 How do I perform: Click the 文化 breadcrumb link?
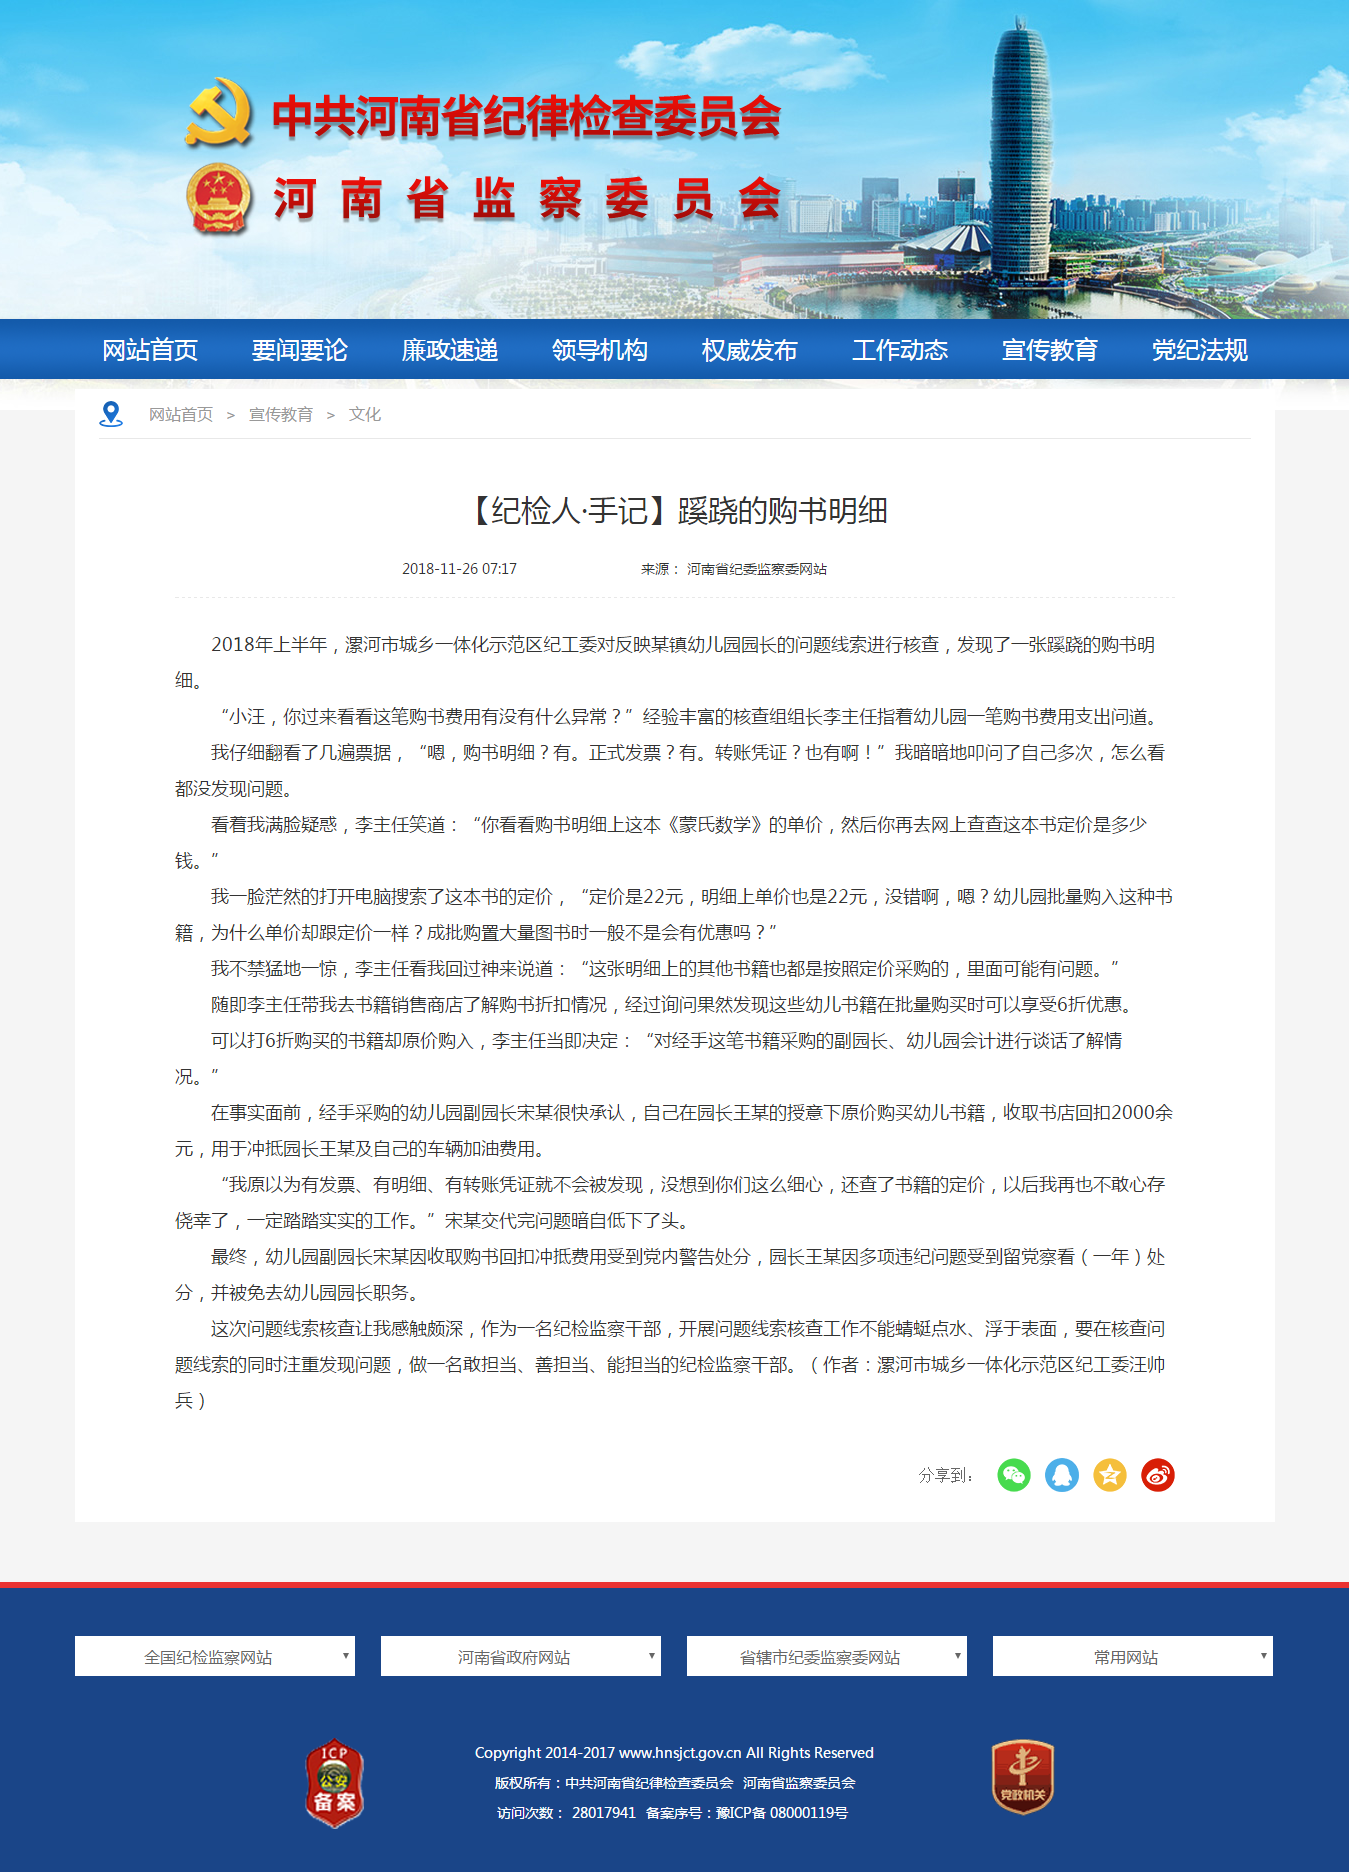[x=365, y=414]
